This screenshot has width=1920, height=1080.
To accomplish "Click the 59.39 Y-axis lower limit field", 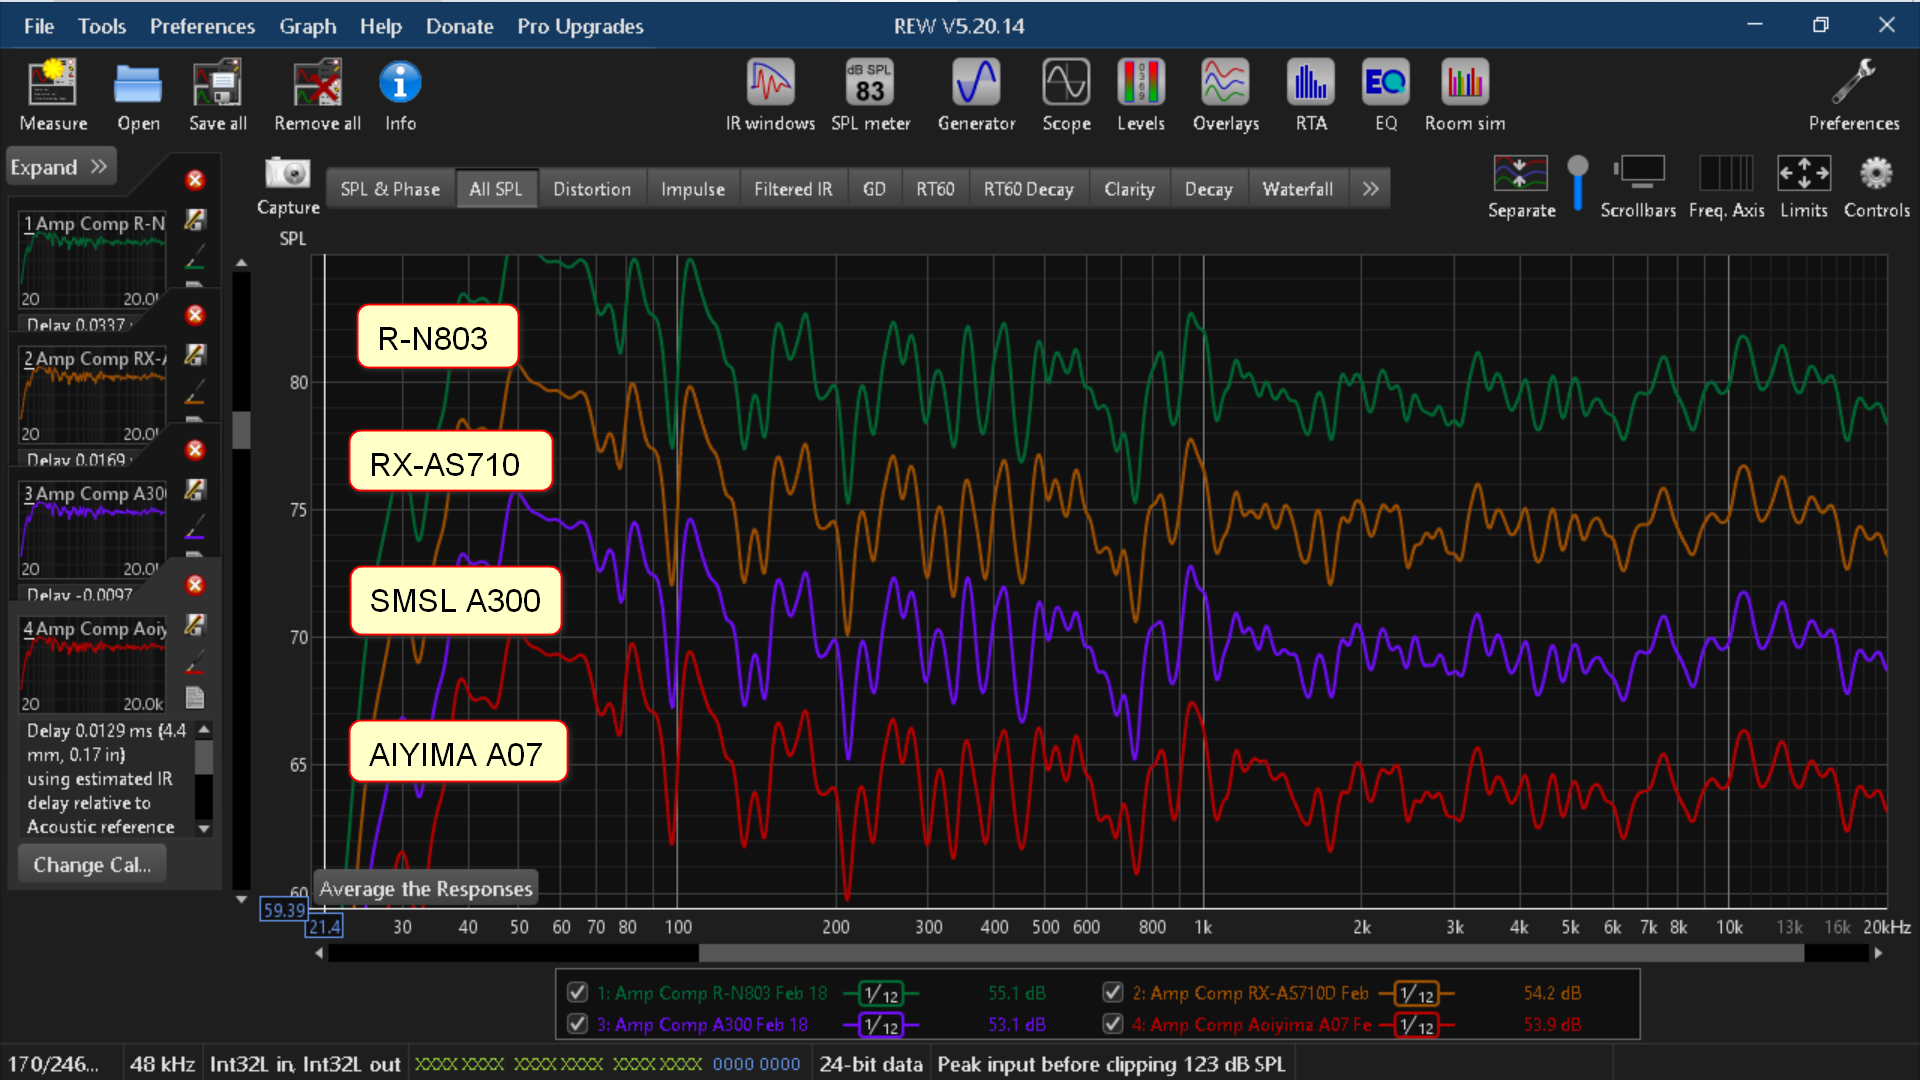I will point(283,910).
